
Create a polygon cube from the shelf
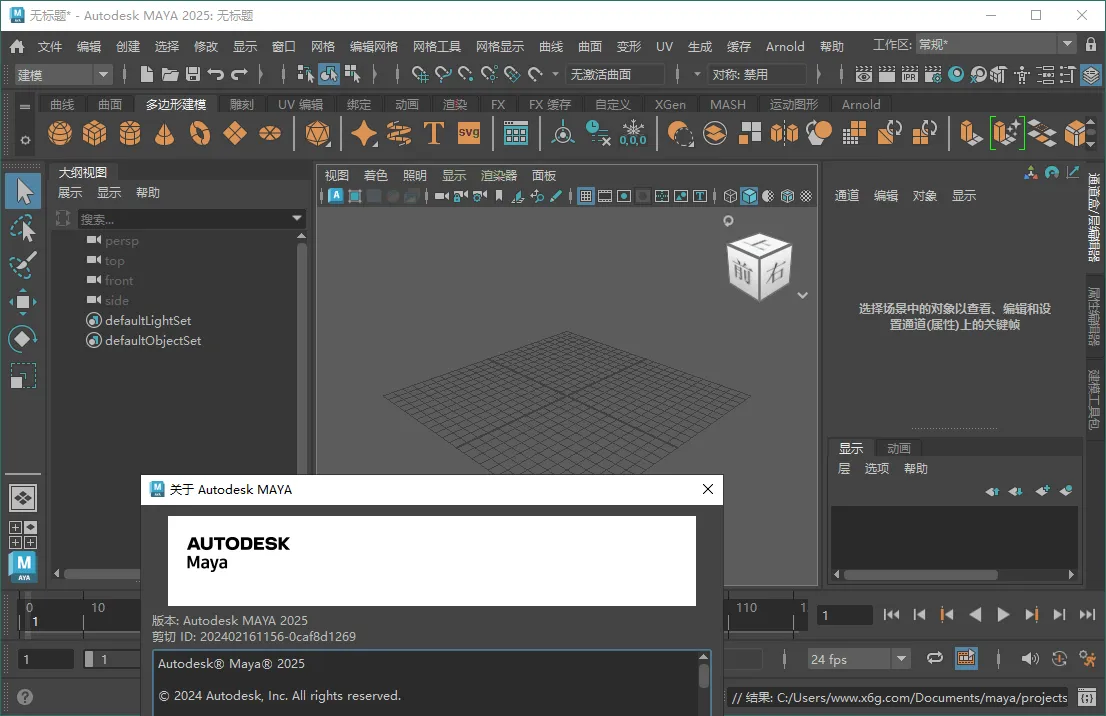[x=95, y=132]
